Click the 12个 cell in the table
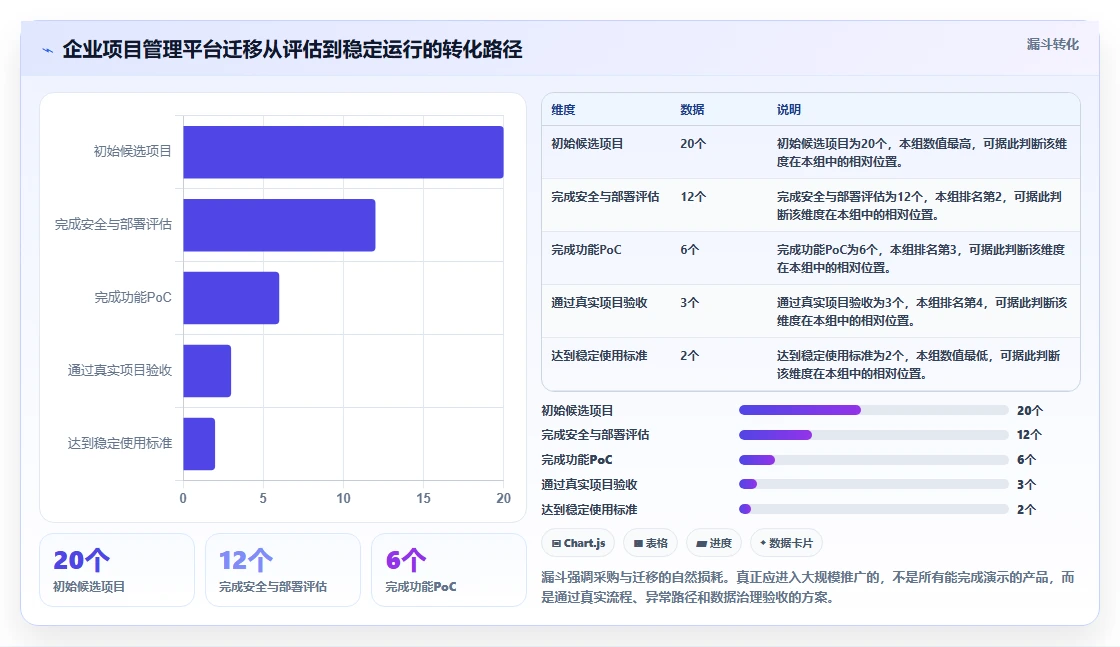1120x647 pixels. 693,196
